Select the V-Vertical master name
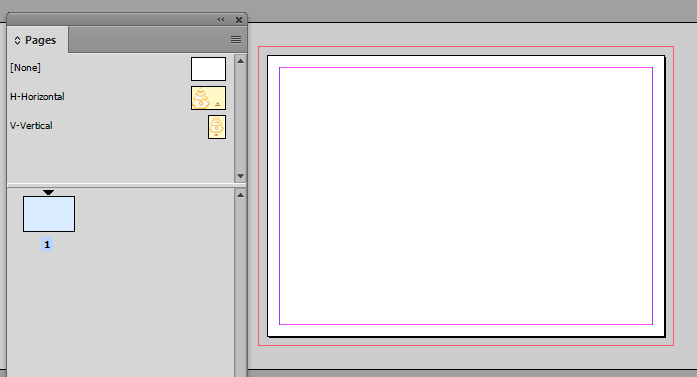This screenshot has height=377, width=697. tap(31, 126)
